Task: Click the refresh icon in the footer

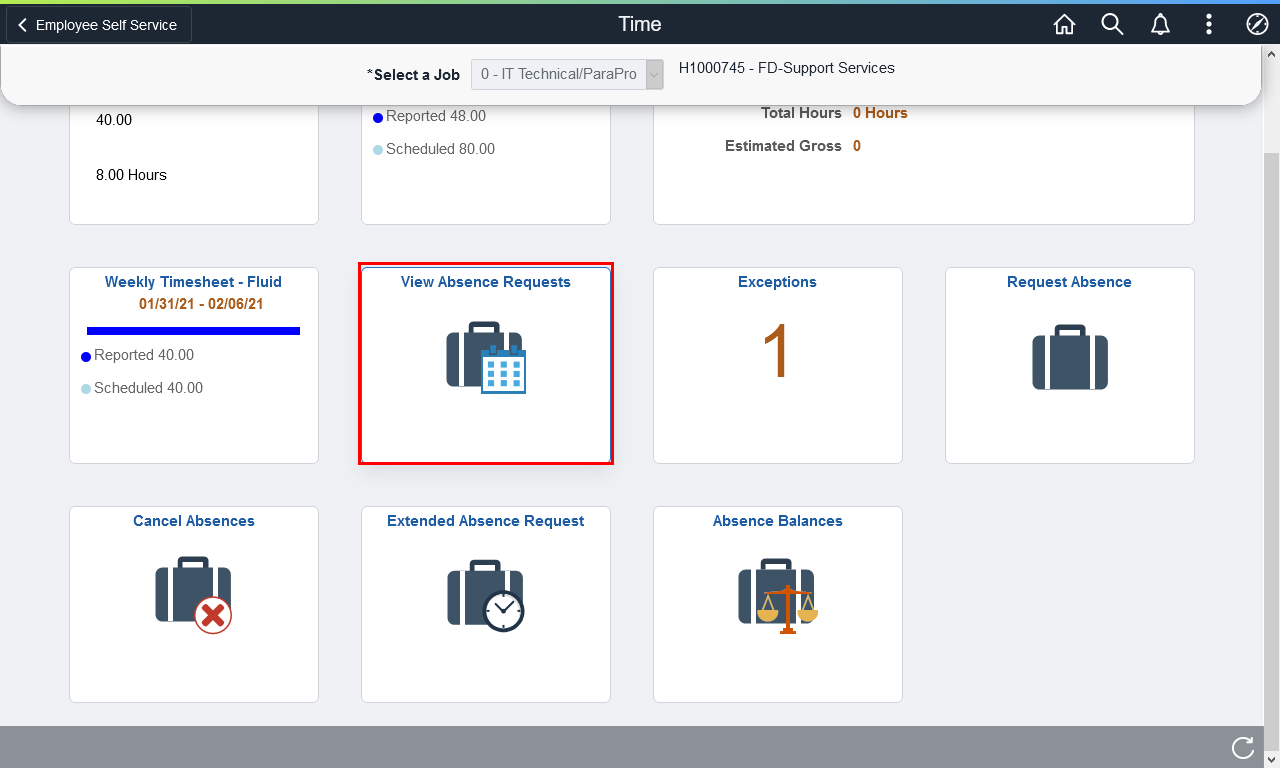Action: click(1243, 747)
